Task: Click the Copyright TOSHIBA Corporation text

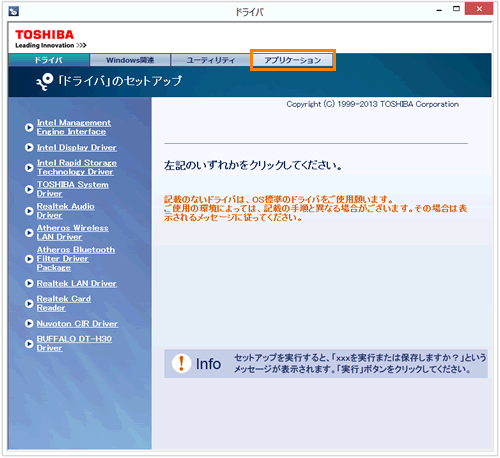Action: pyautogui.click(x=372, y=104)
